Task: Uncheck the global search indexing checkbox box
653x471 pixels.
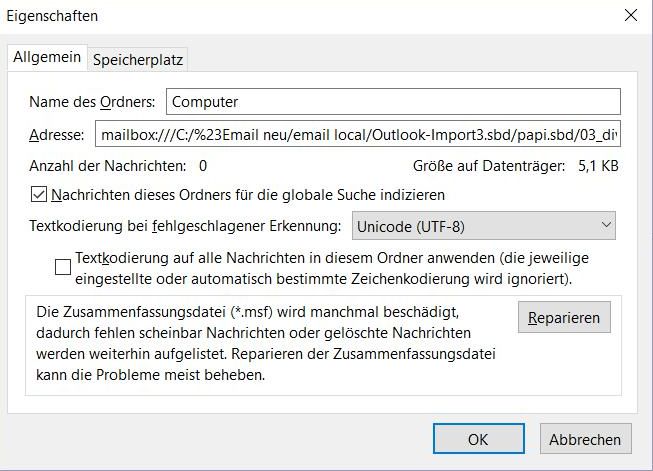Action: click(x=40, y=195)
